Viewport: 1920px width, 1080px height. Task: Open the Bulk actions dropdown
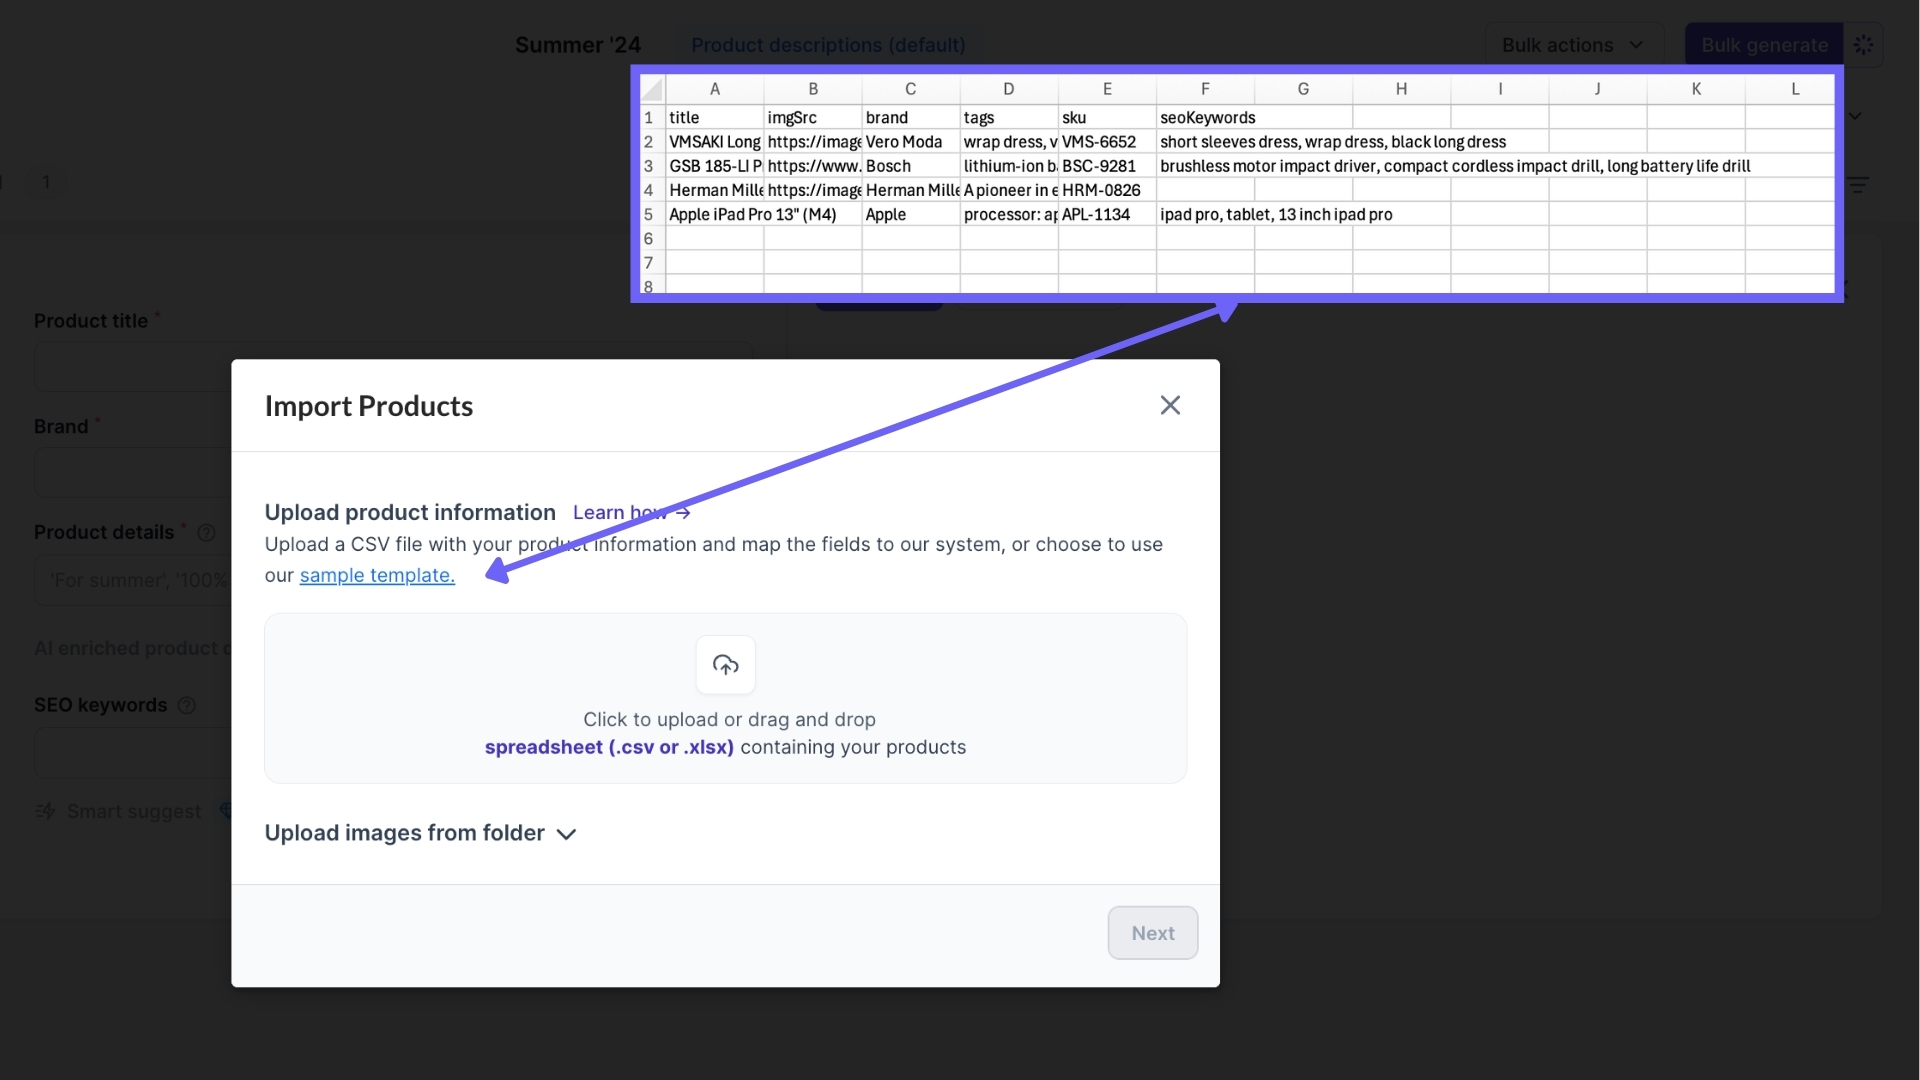[1573, 45]
